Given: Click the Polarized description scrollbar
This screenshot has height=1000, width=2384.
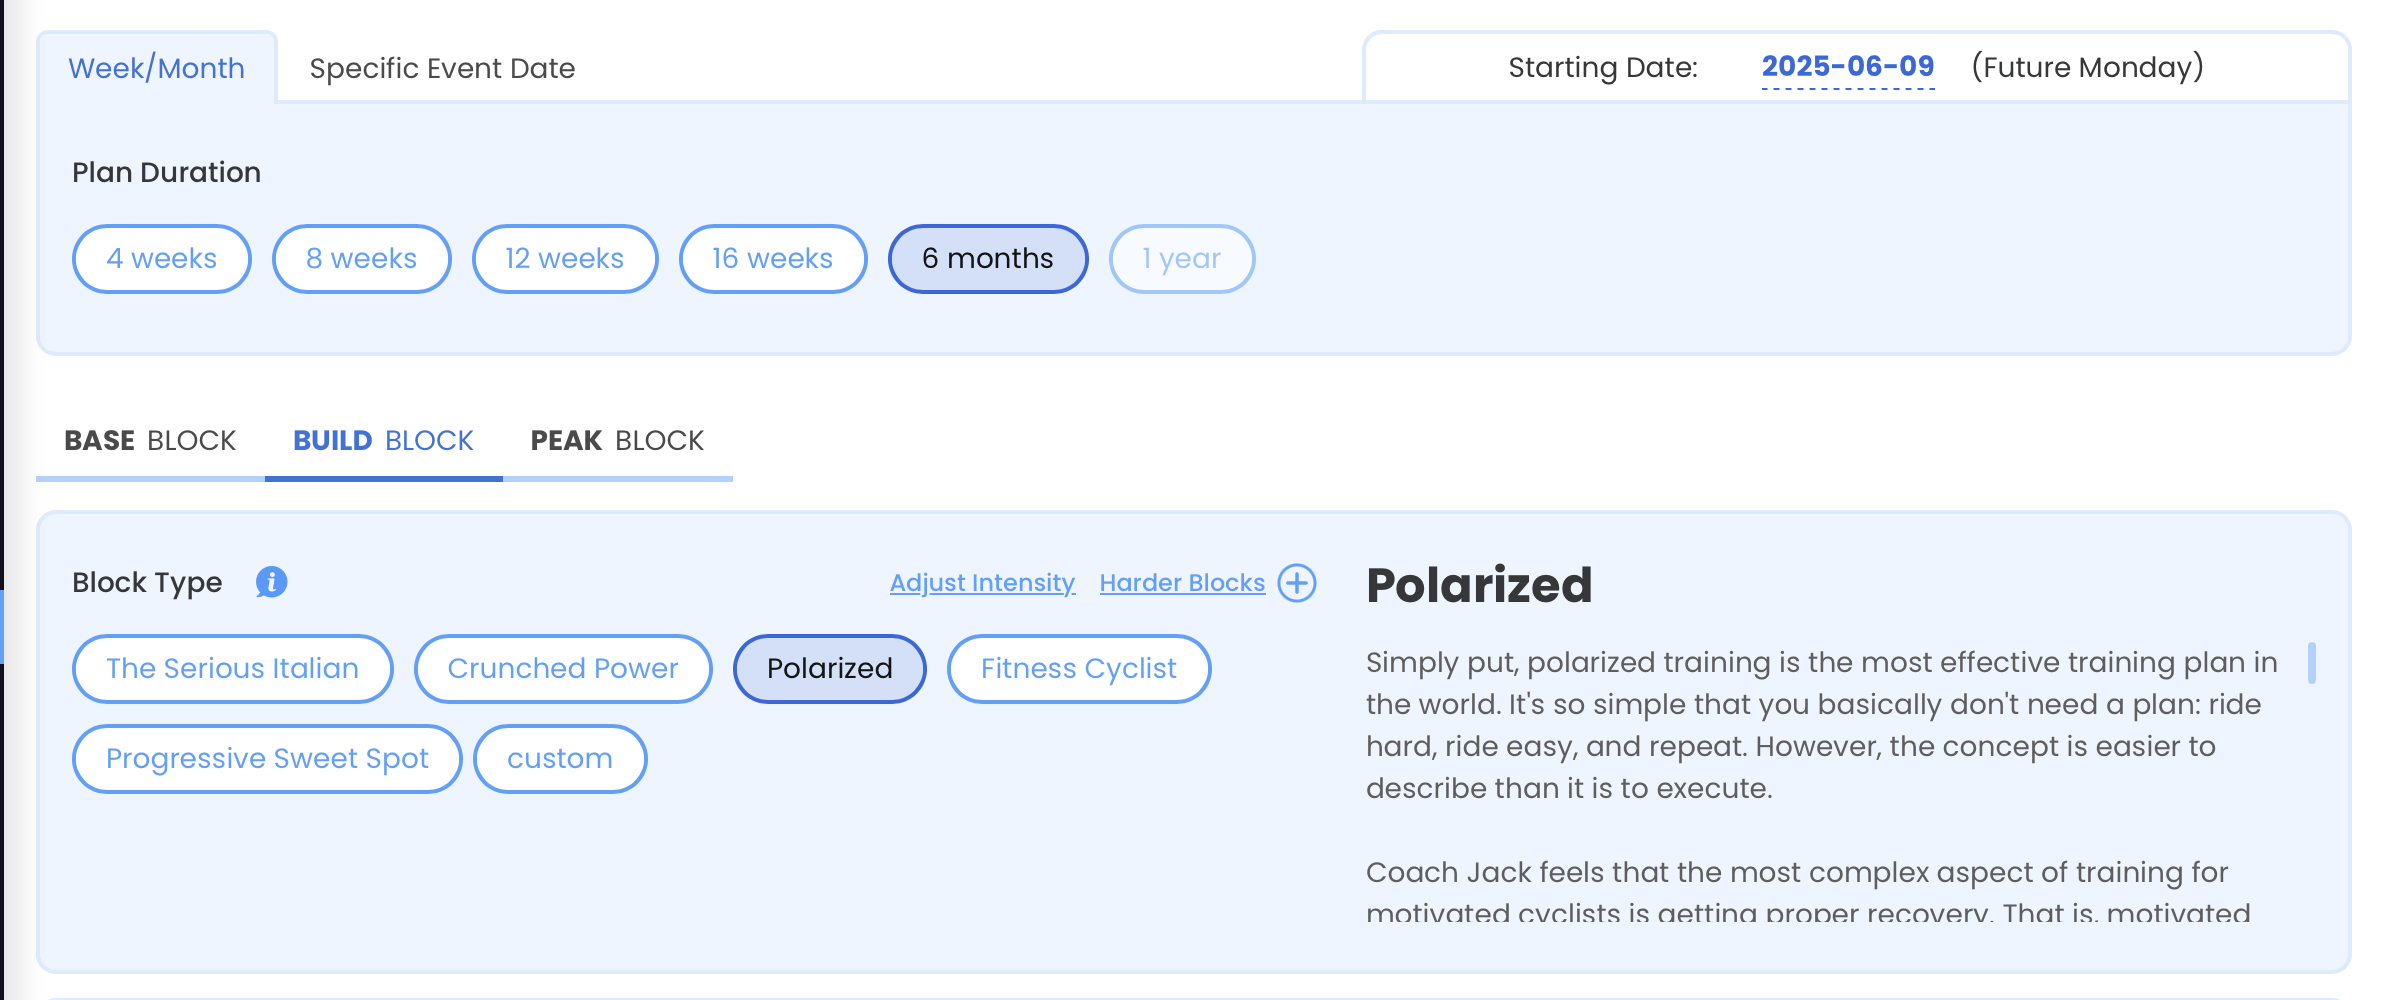Looking at the screenshot, I should click(x=2311, y=663).
